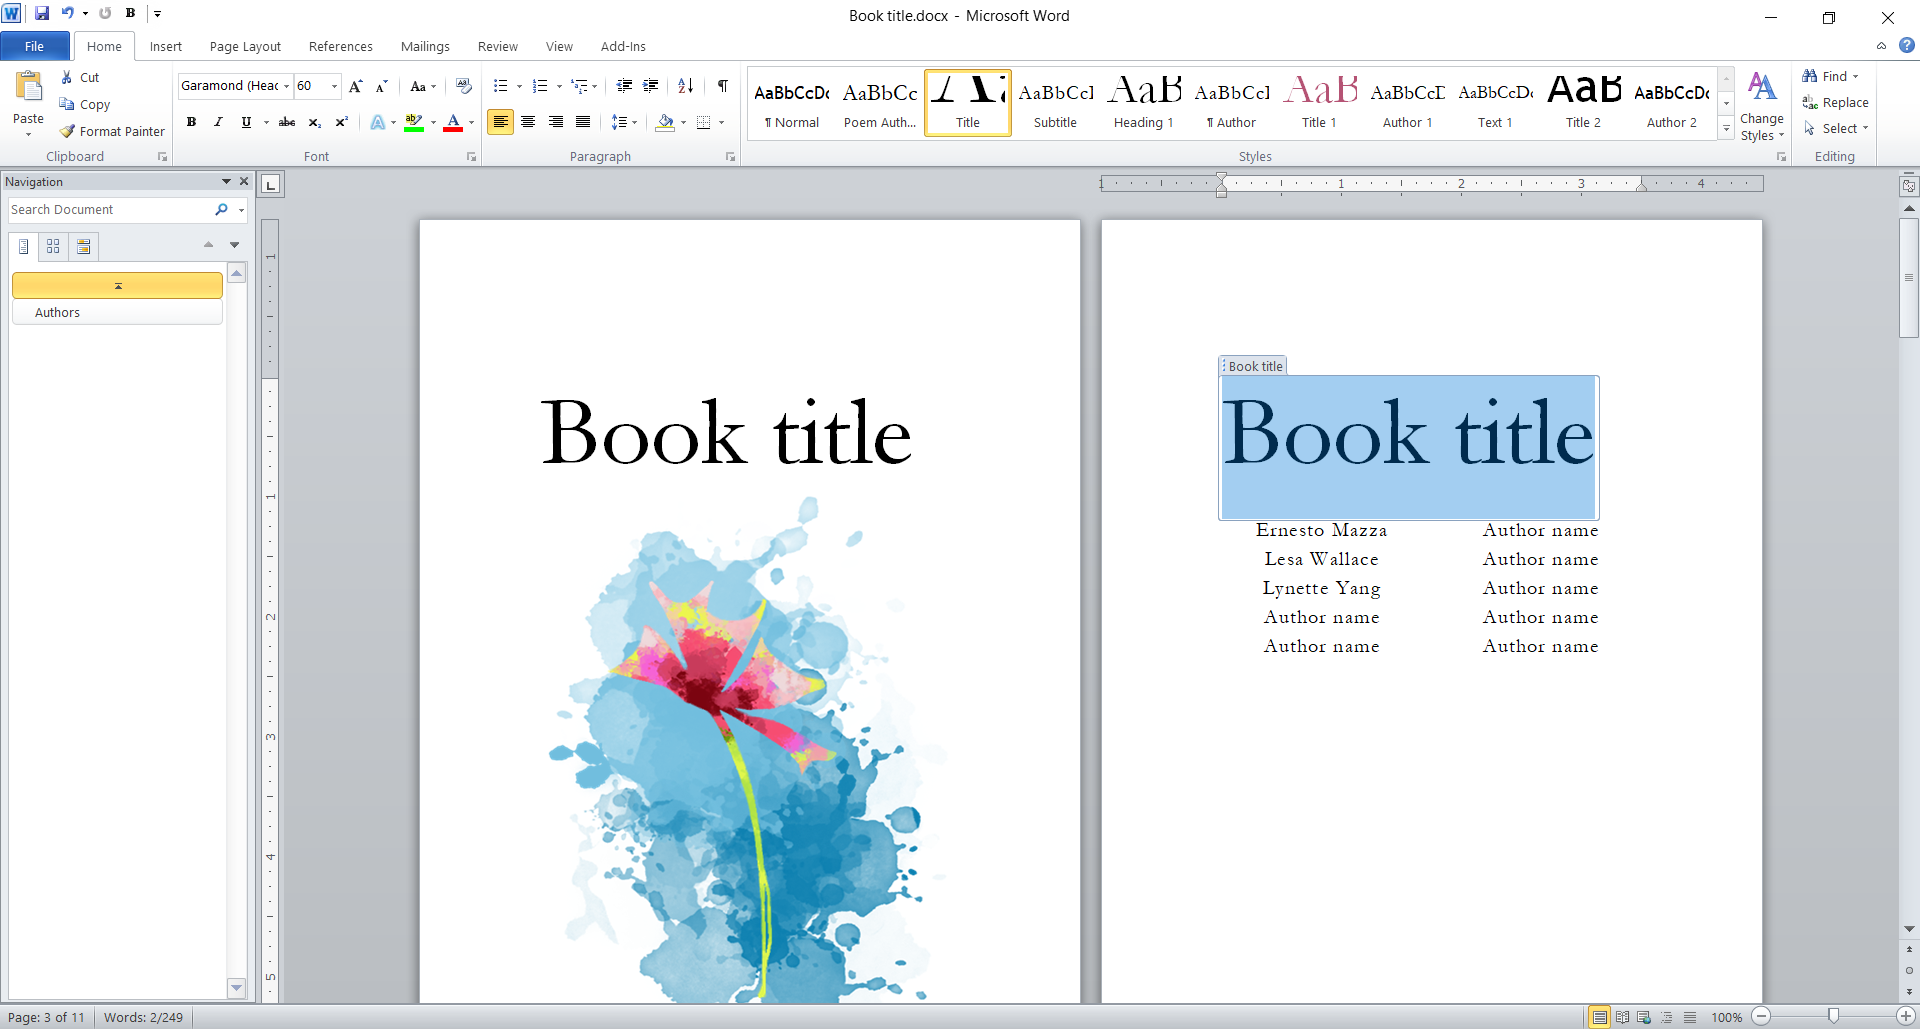
Task: Toggle center text alignment
Action: (x=528, y=122)
